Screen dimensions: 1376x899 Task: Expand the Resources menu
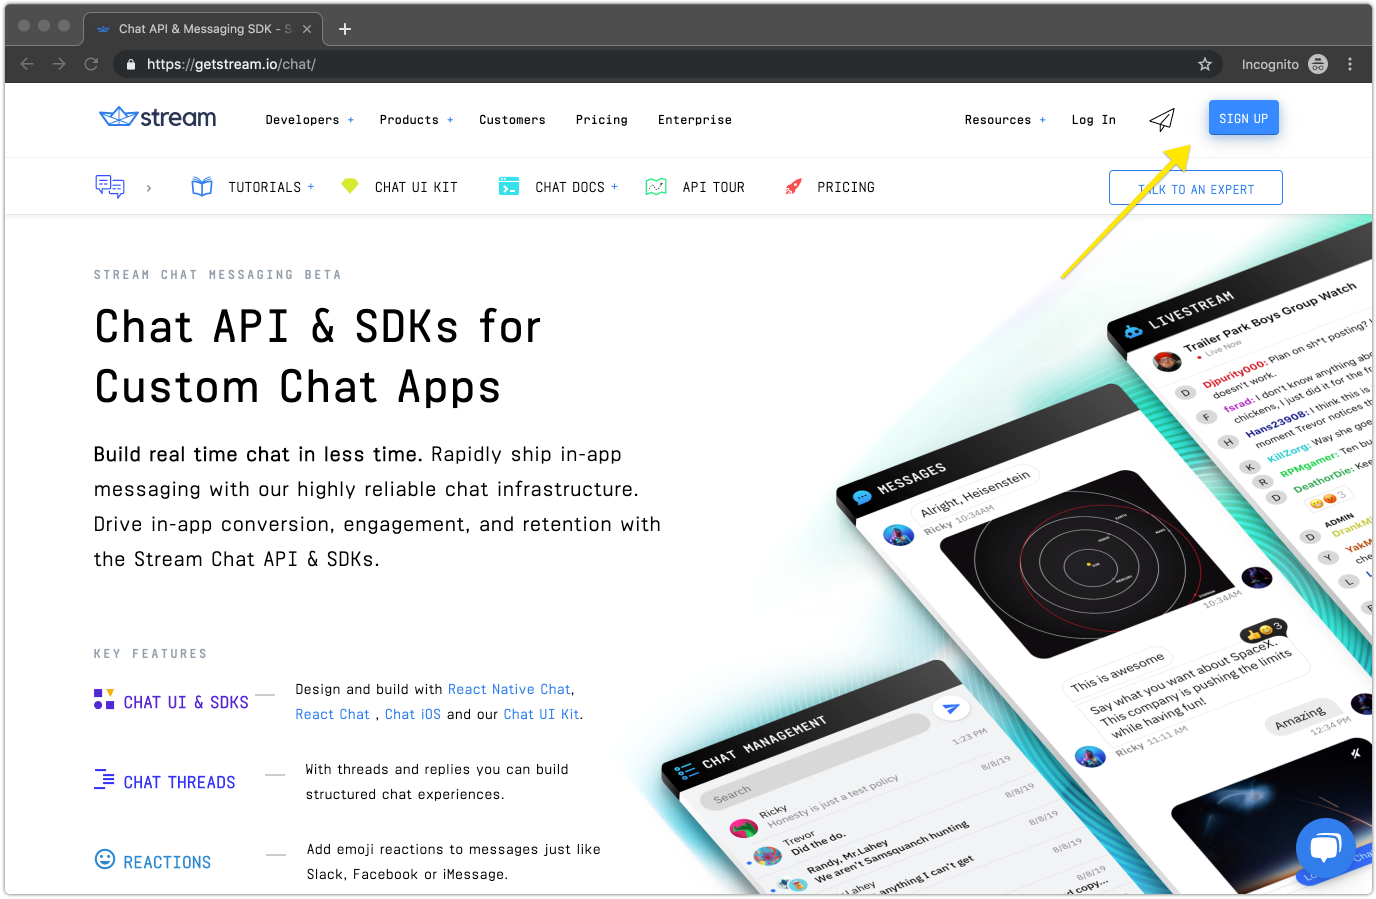[x=1005, y=120]
